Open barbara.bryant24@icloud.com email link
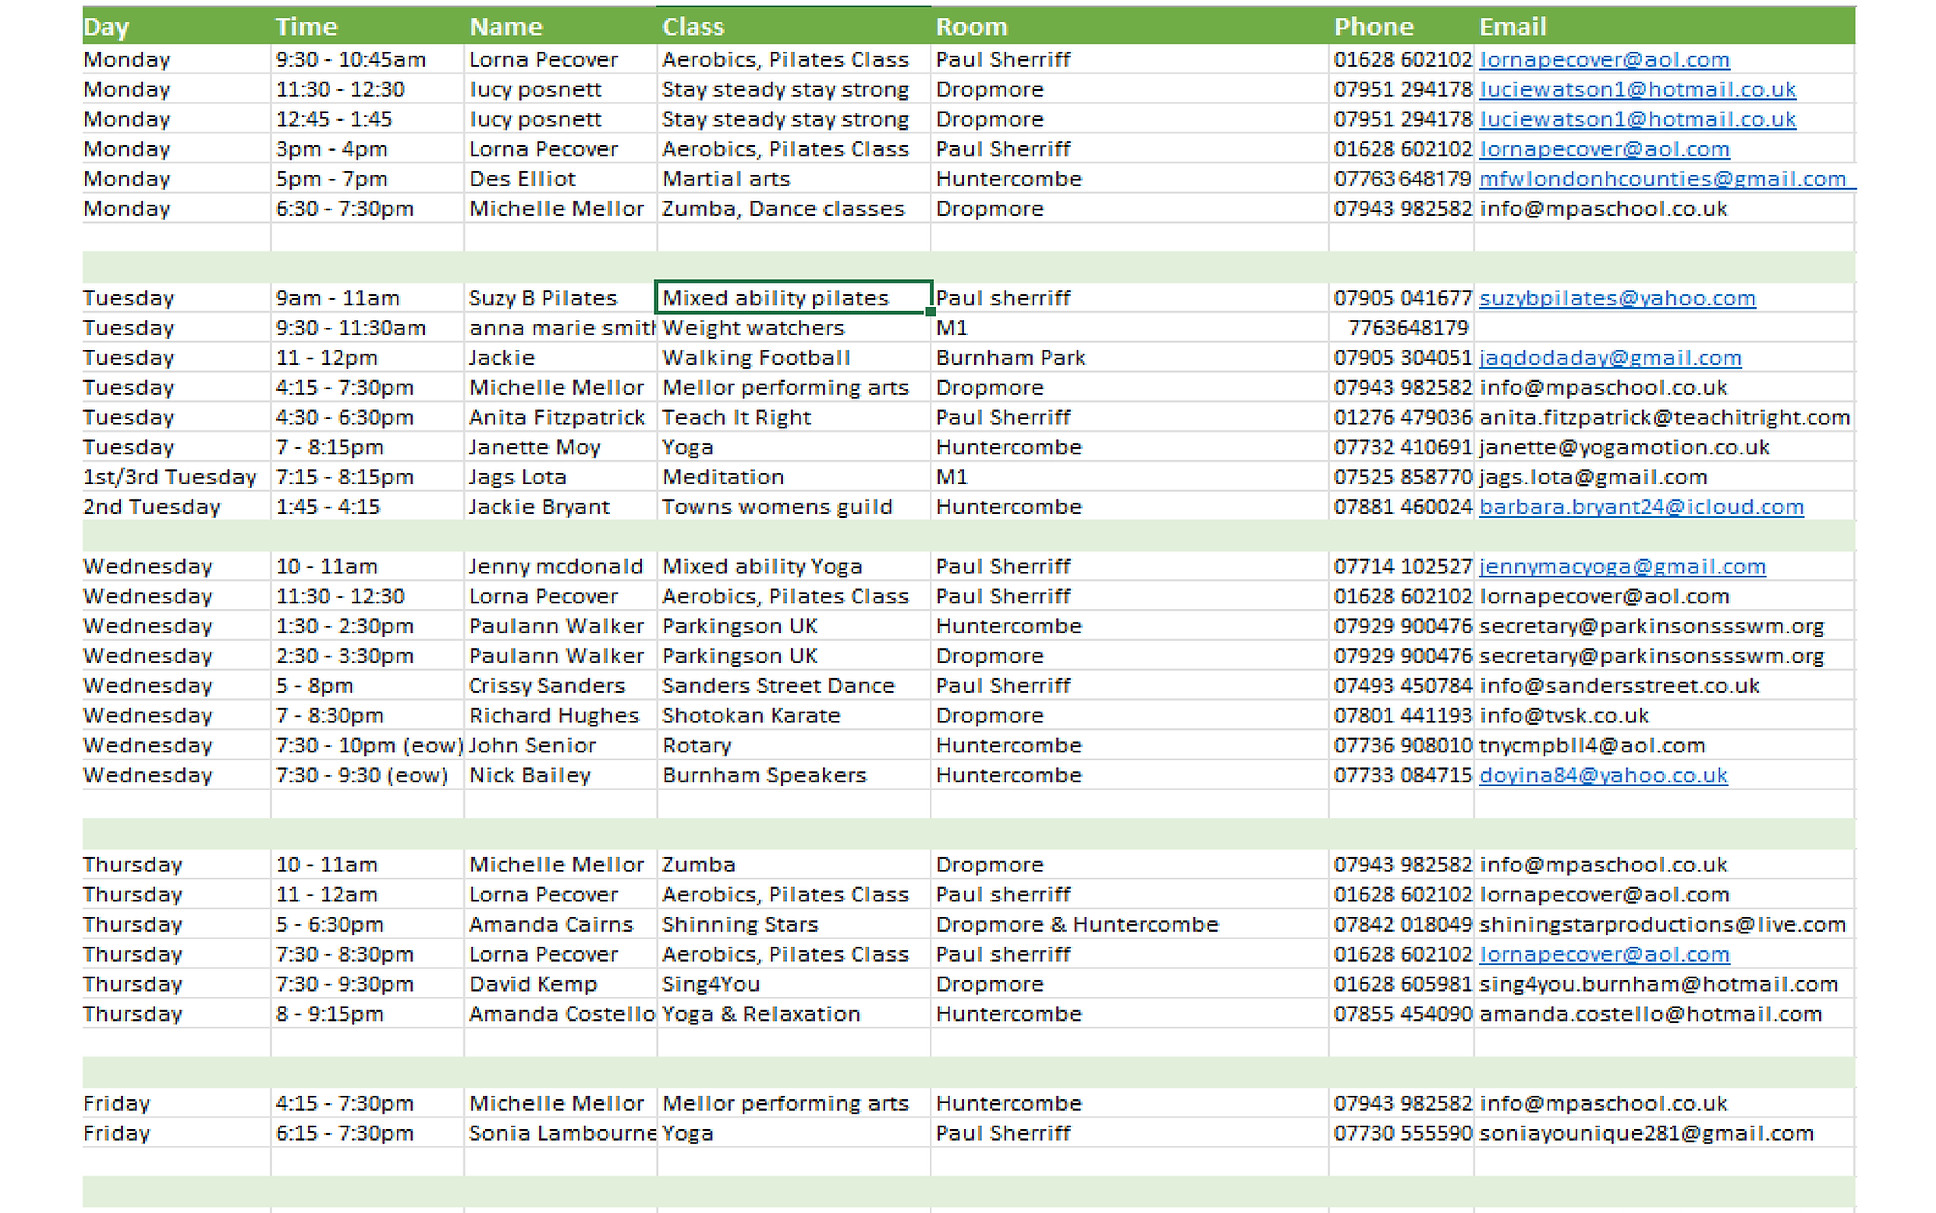Screen dimensions: 1936x1213 tap(1641, 507)
